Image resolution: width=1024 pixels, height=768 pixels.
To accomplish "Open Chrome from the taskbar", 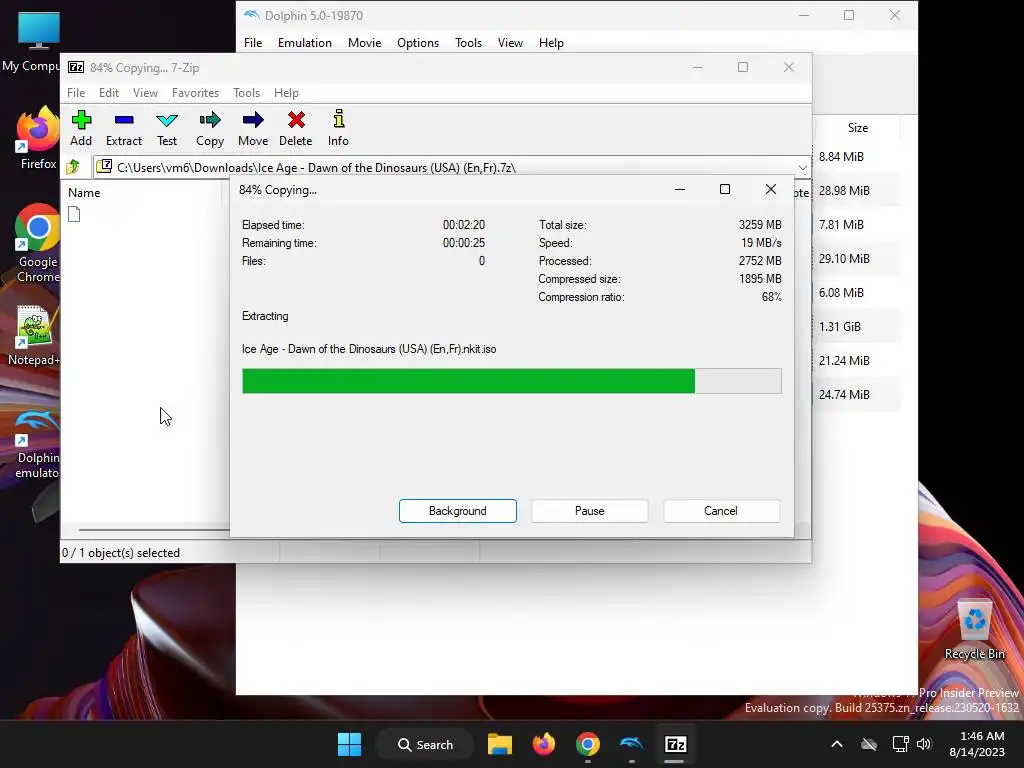I will click(588, 744).
